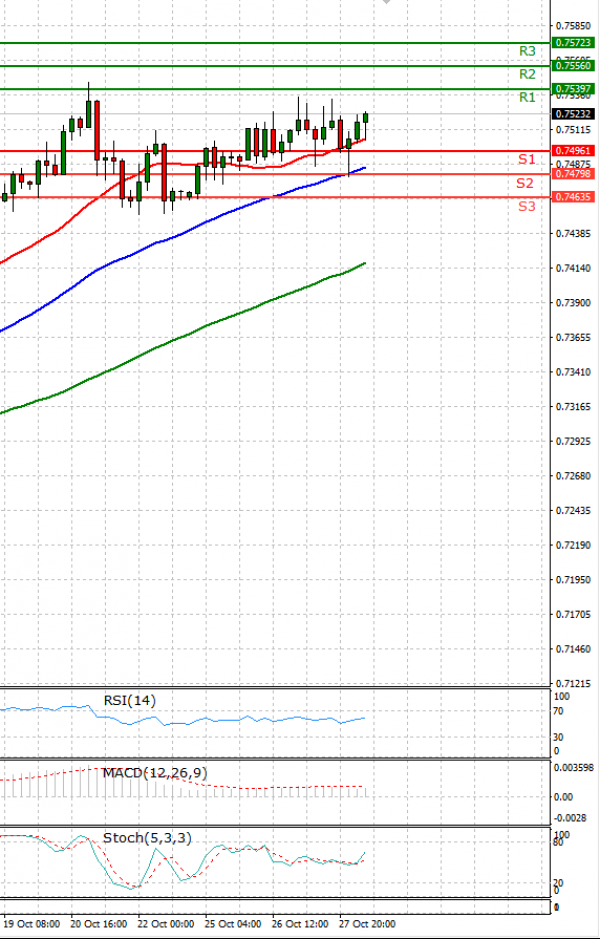Click the S3 support label
This screenshot has height=939, width=600.
pyautogui.click(x=526, y=207)
